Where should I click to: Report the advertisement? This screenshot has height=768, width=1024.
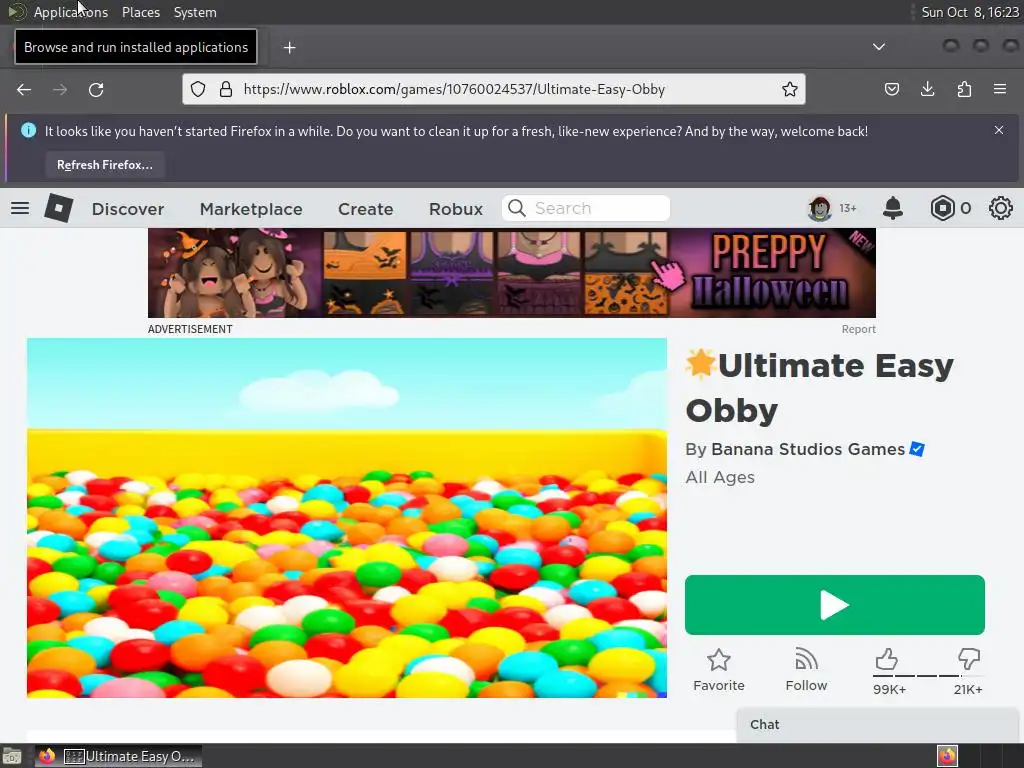click(x=858, y=329)
